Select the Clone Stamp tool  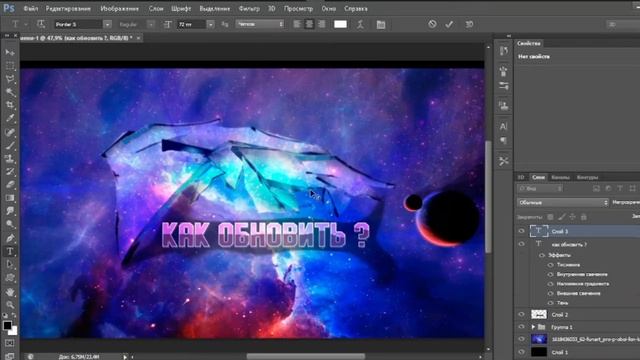(10, 158)
